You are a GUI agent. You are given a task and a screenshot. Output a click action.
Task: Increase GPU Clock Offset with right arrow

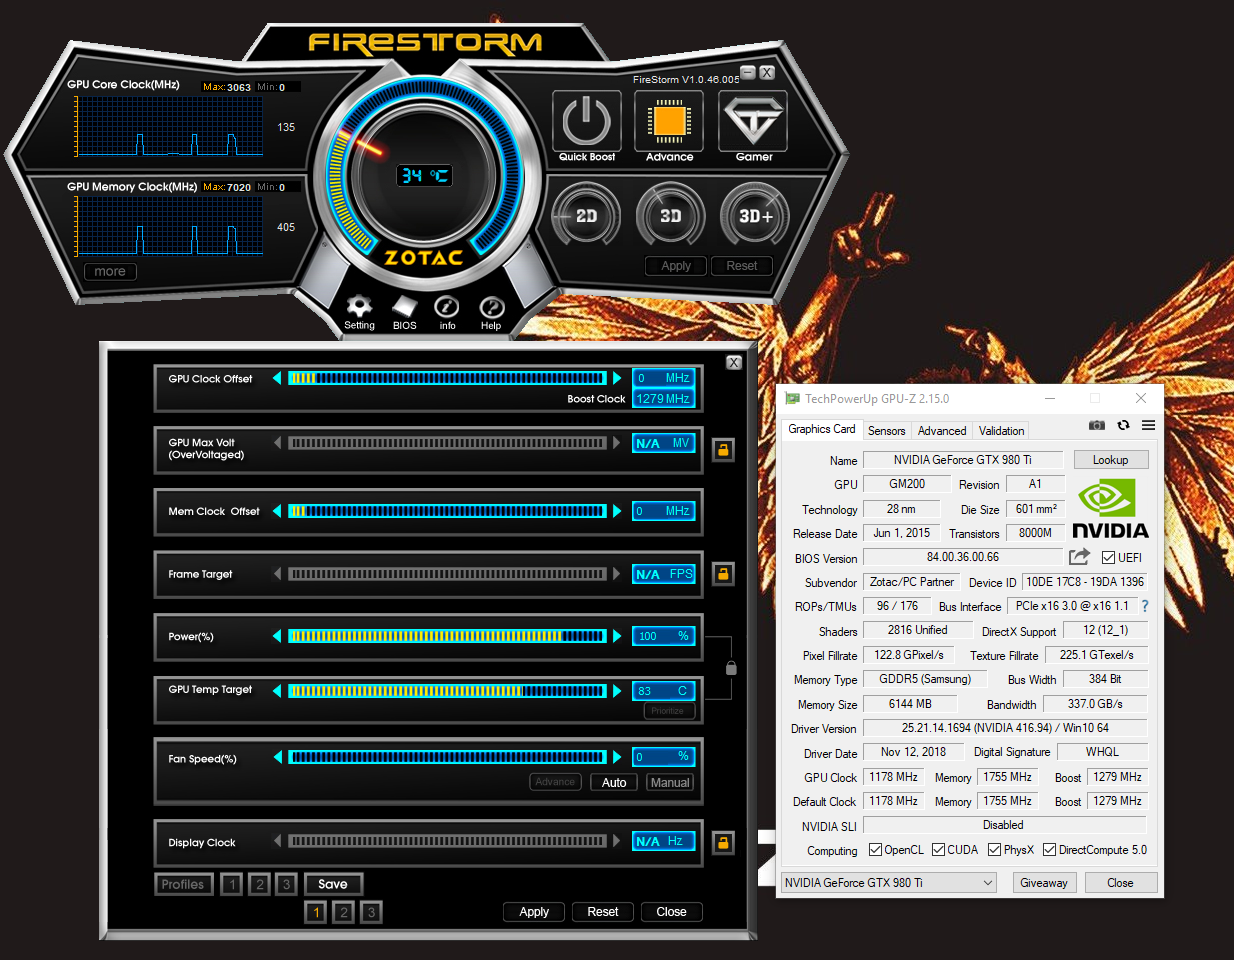pos(617,378)
